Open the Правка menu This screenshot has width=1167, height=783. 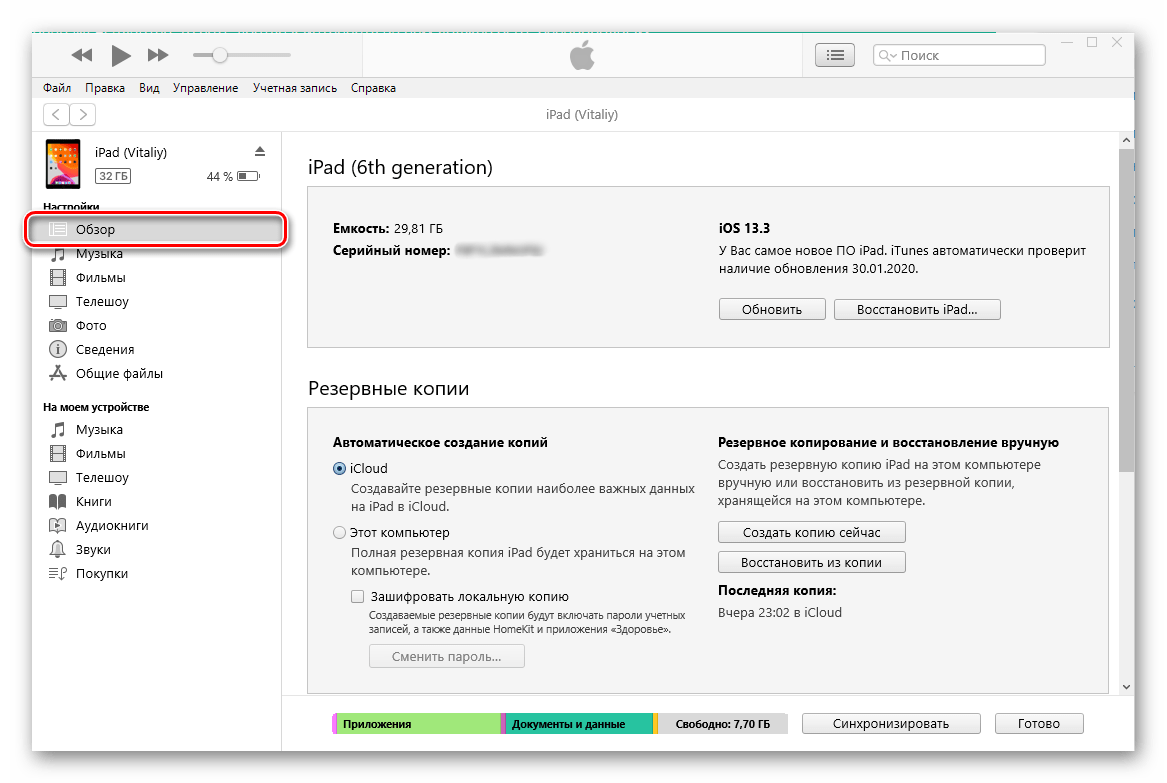[x=105, y=88]
